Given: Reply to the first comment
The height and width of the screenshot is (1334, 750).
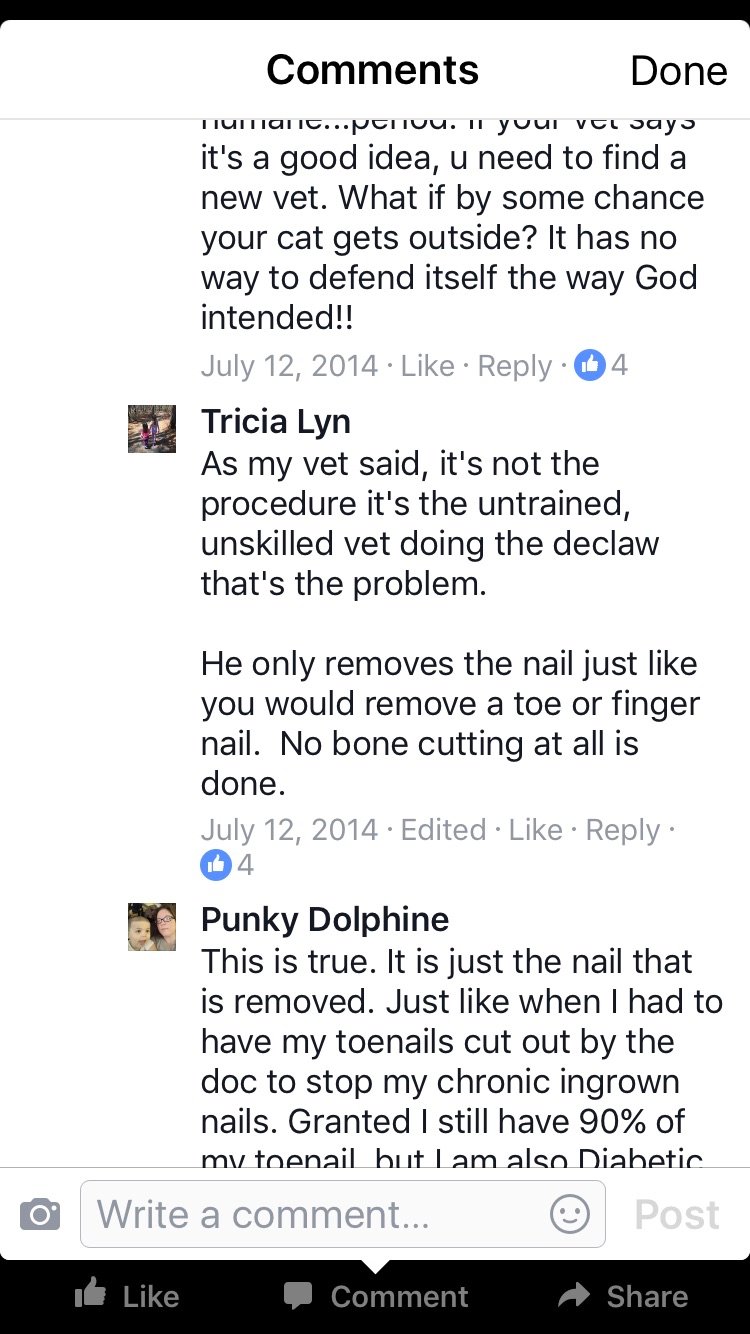Looking at the screenshot, I should (x=515, y=366).
